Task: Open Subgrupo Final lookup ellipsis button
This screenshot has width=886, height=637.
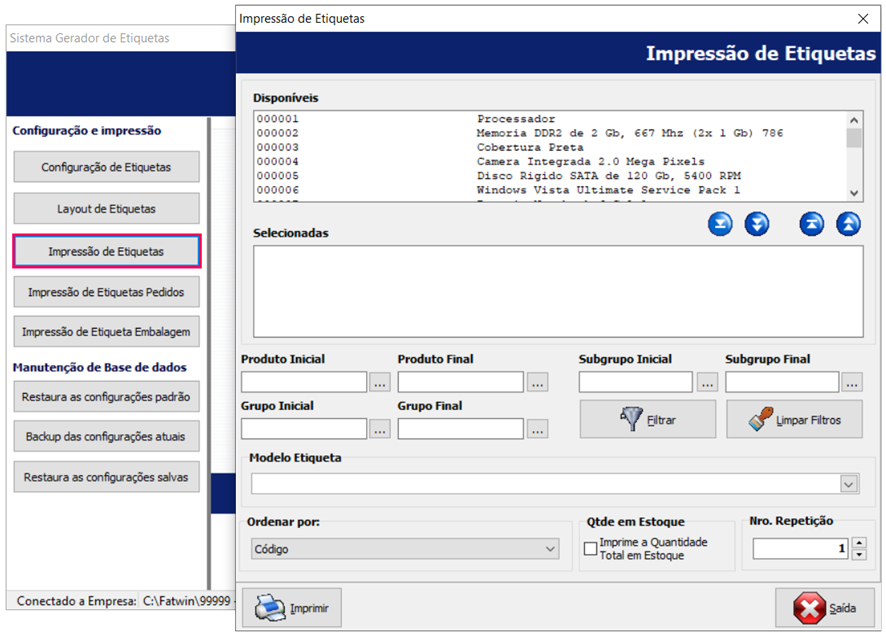Action: tap(852, 382)
